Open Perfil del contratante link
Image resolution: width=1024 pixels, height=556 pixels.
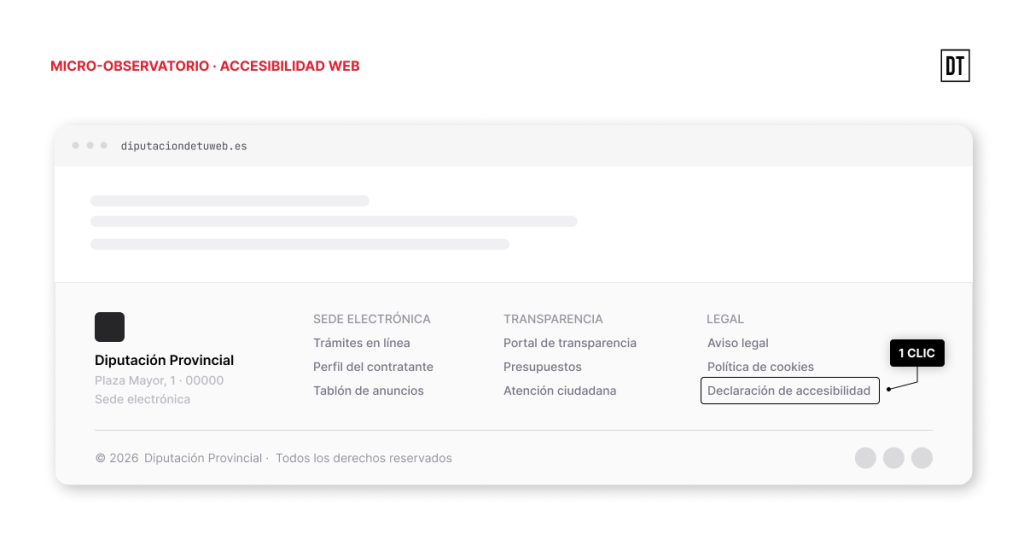[x=373, y=367]
